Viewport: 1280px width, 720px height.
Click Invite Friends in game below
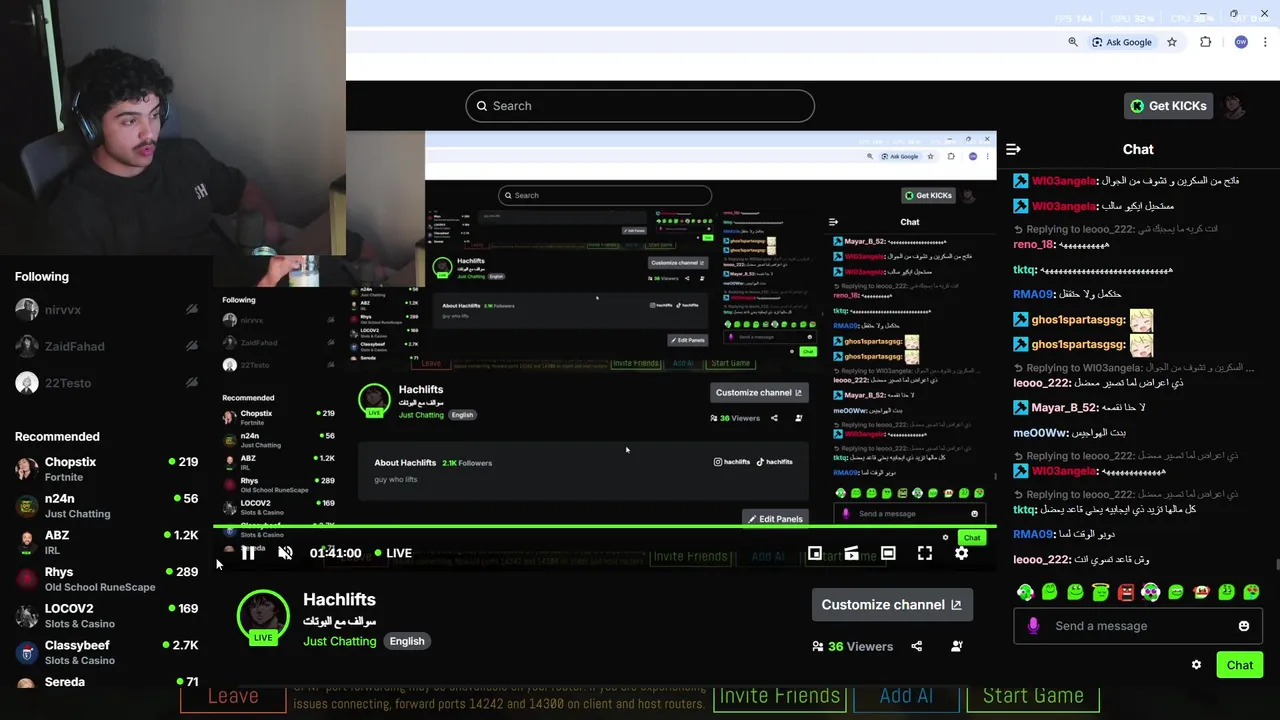(x=779, y=697)
